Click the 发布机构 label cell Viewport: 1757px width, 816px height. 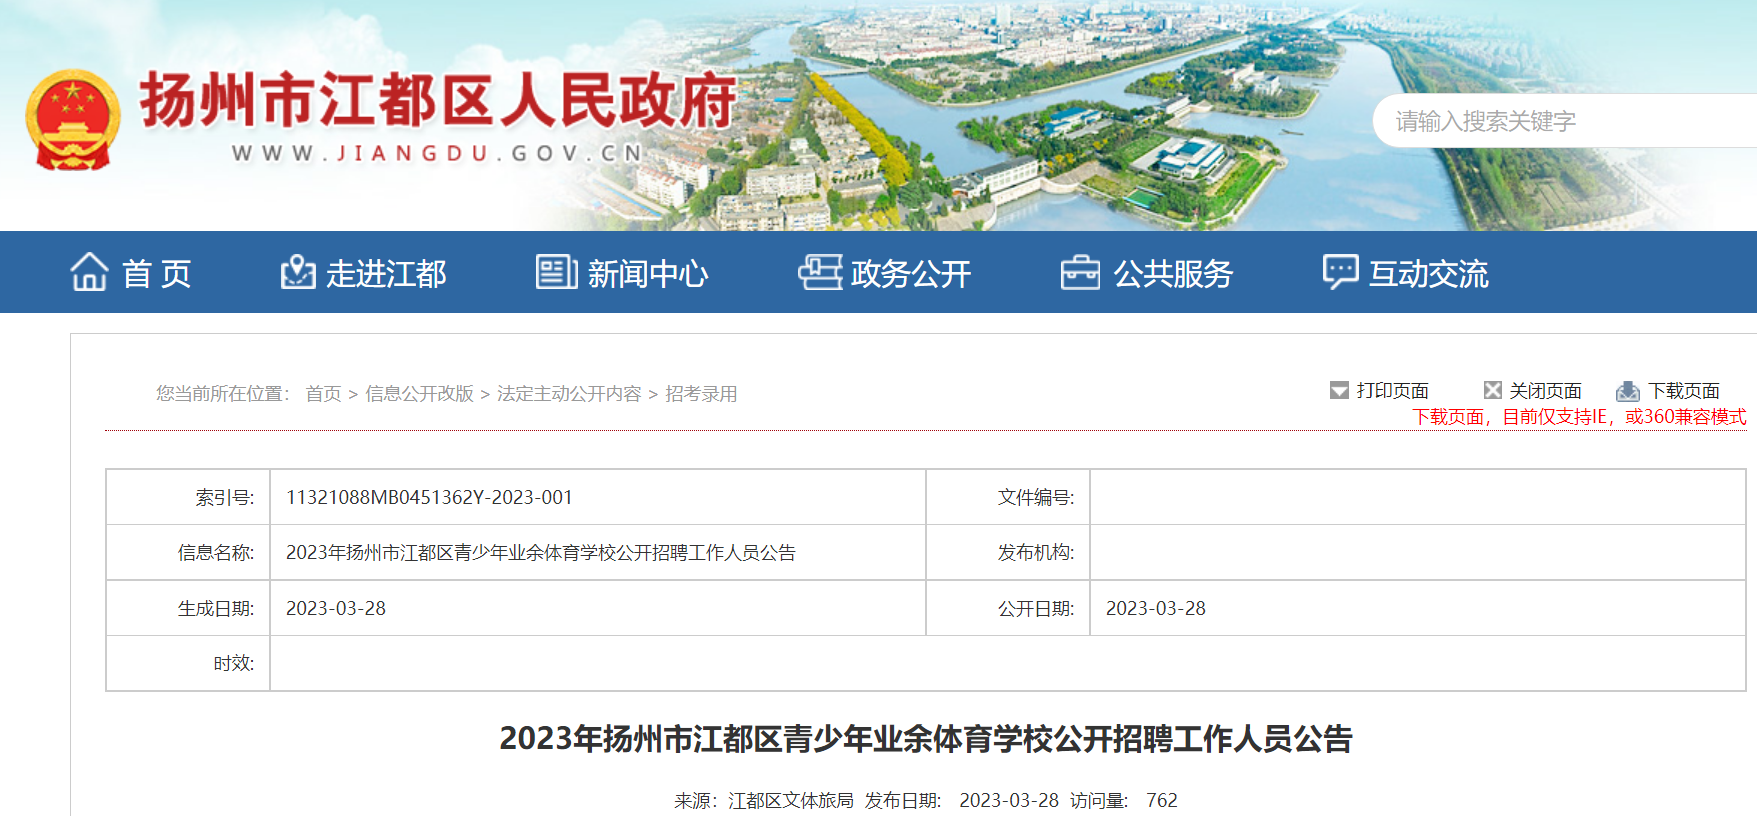(x=1008, y=553)
